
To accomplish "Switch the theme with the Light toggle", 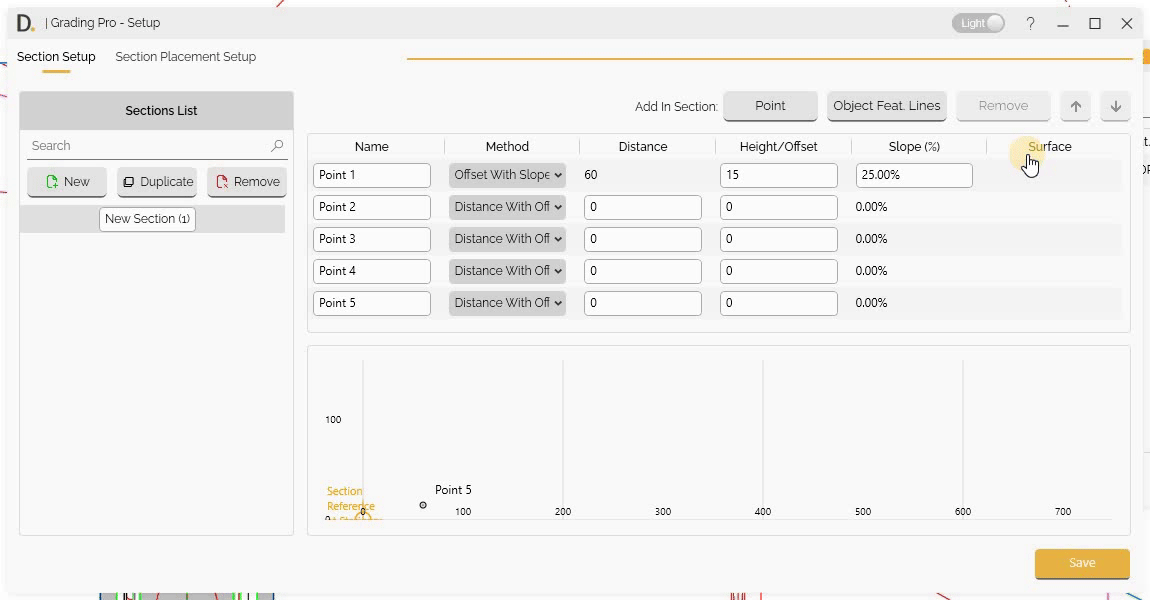I will 978,22.
